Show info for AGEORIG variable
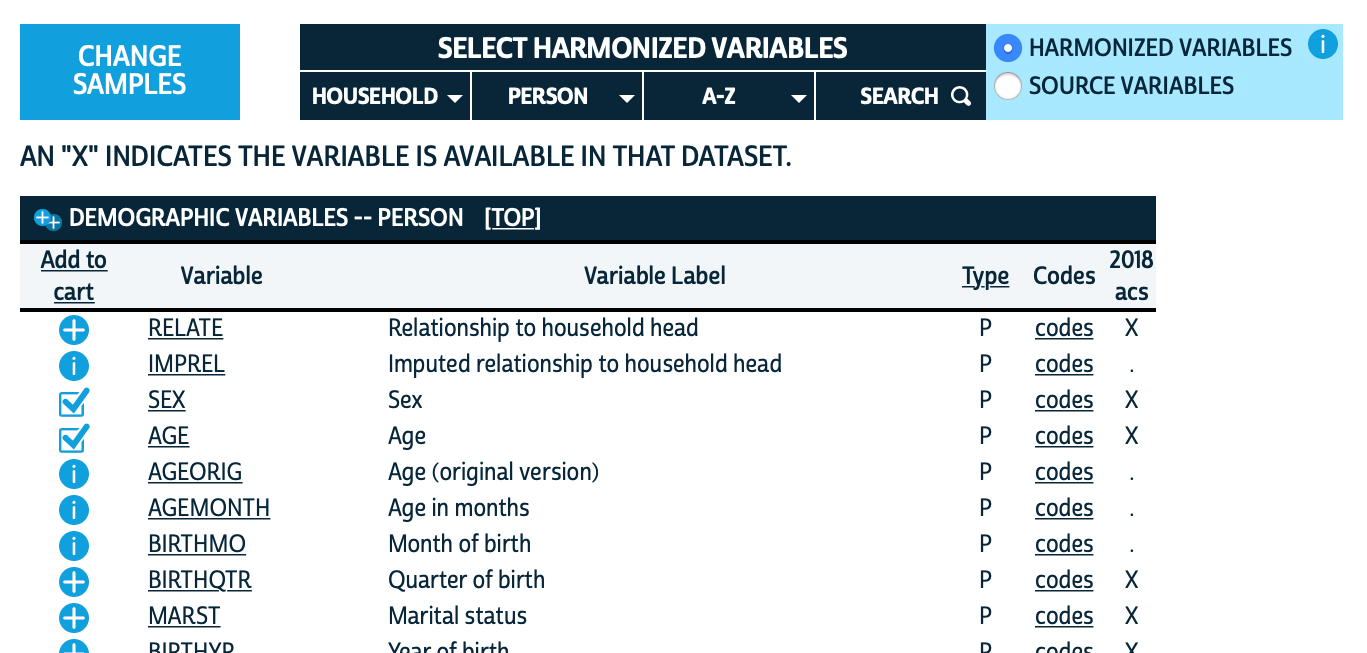Viewport: 1367px width, 653px height. pos(74,474)
